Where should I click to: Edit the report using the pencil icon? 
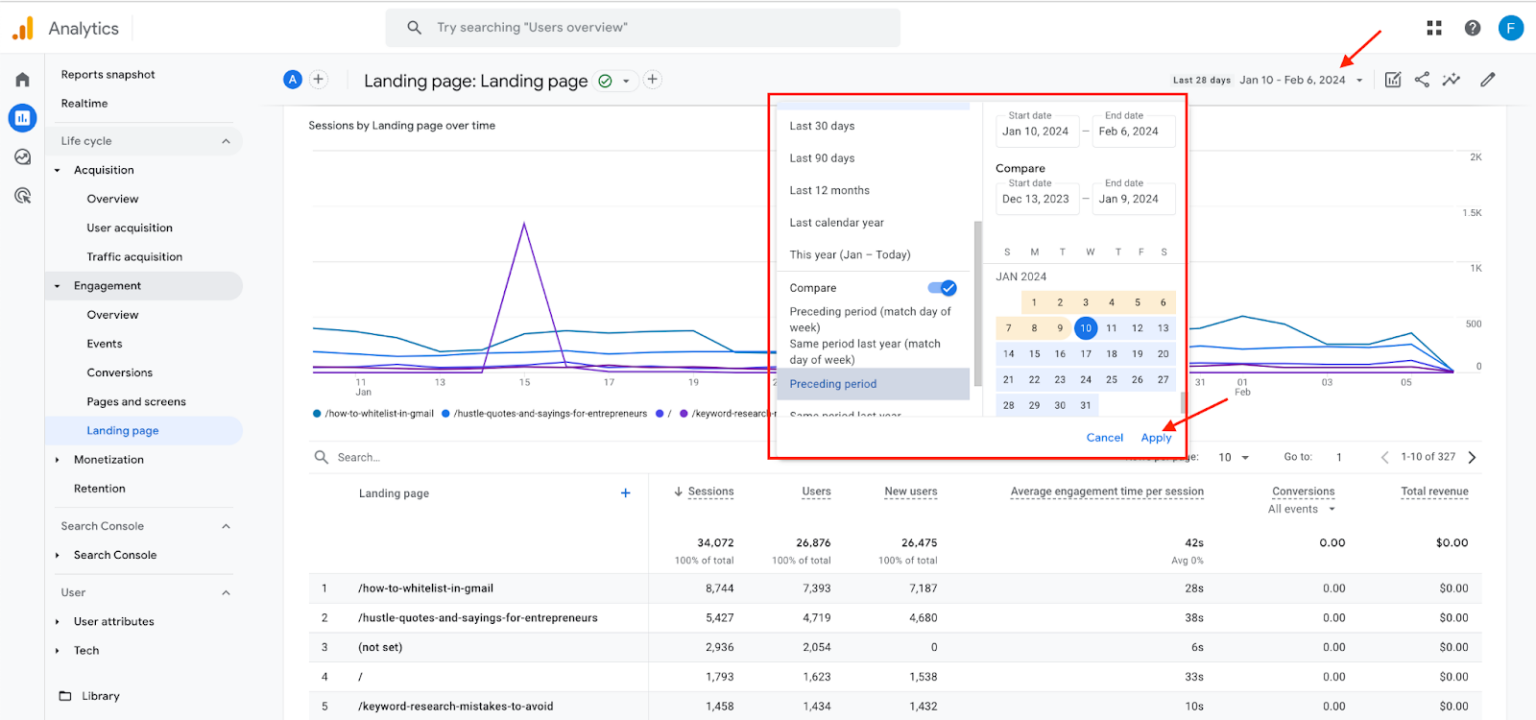[x=1487, y=79]
